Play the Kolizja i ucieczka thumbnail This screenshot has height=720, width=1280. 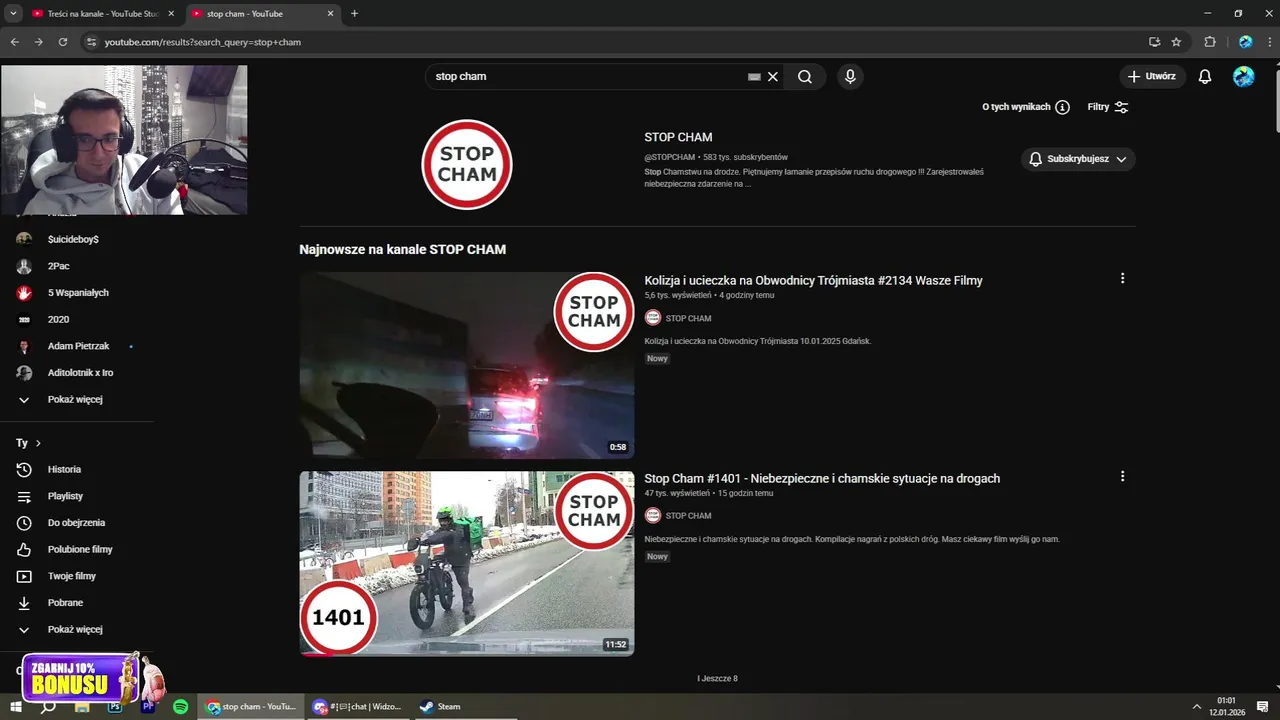[x=467, y=365]
